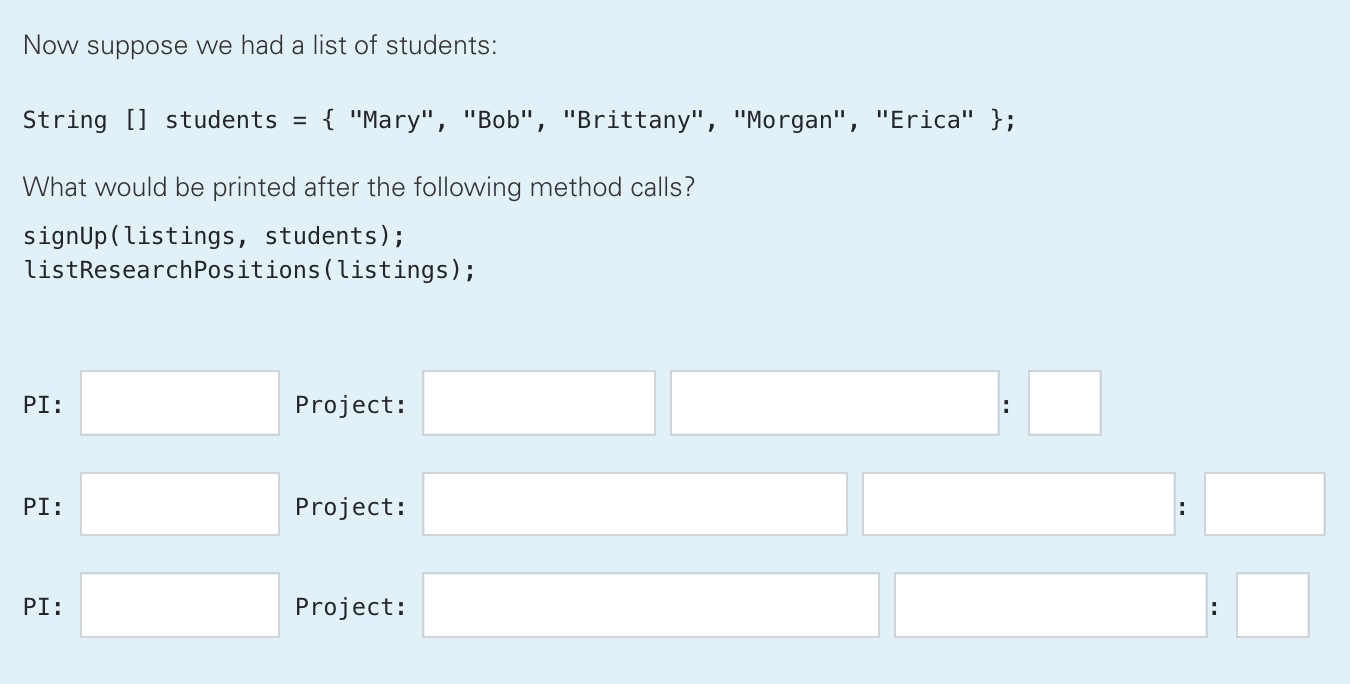
Task: Click the second row PI input field
Action: 179,504
